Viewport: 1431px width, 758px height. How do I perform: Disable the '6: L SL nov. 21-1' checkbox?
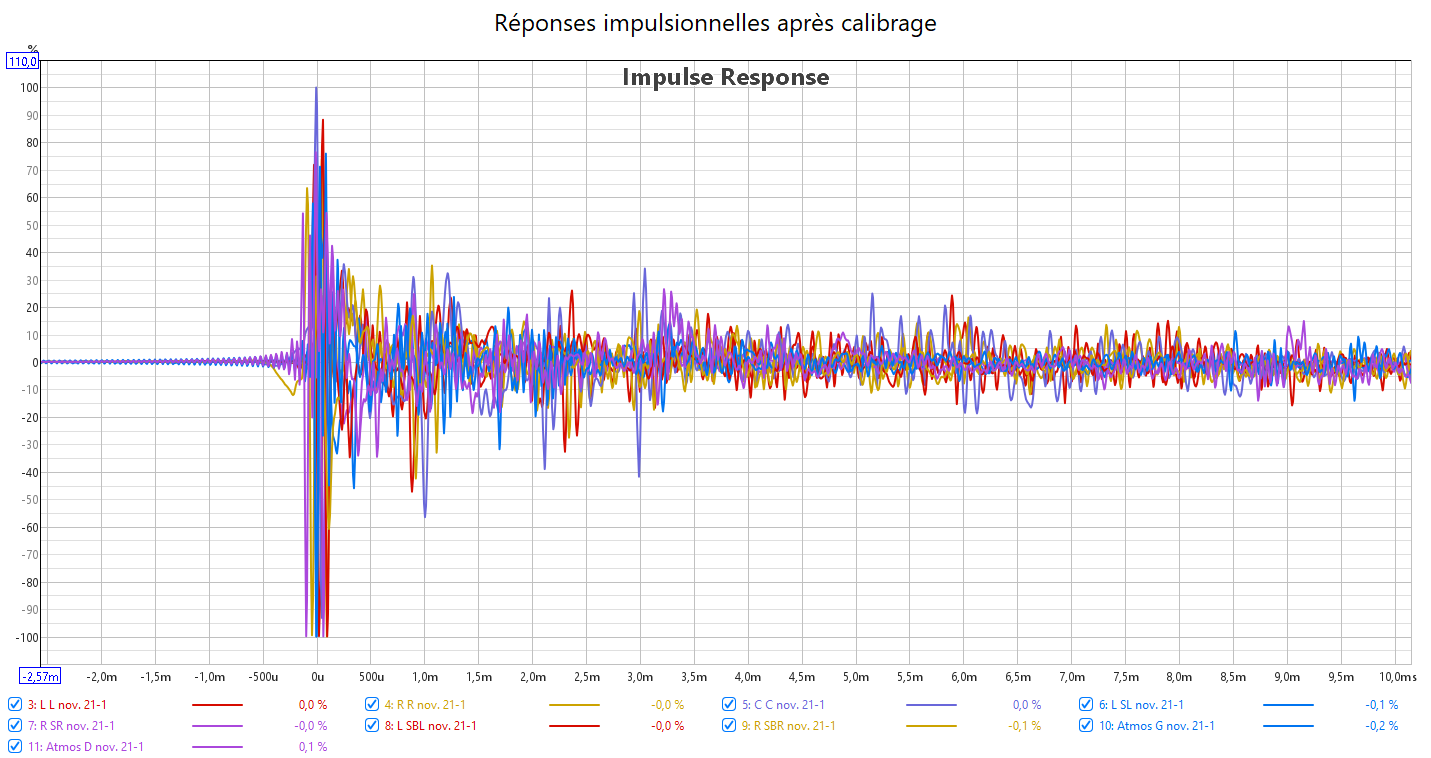pos(1087,704)
